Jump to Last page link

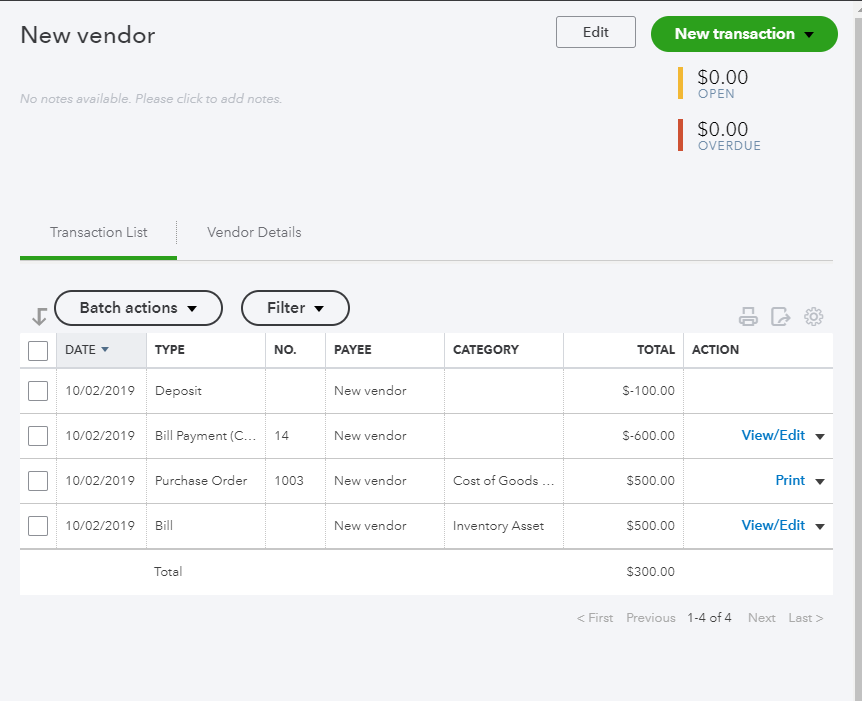pyautogui.click(x=805, y=618)
